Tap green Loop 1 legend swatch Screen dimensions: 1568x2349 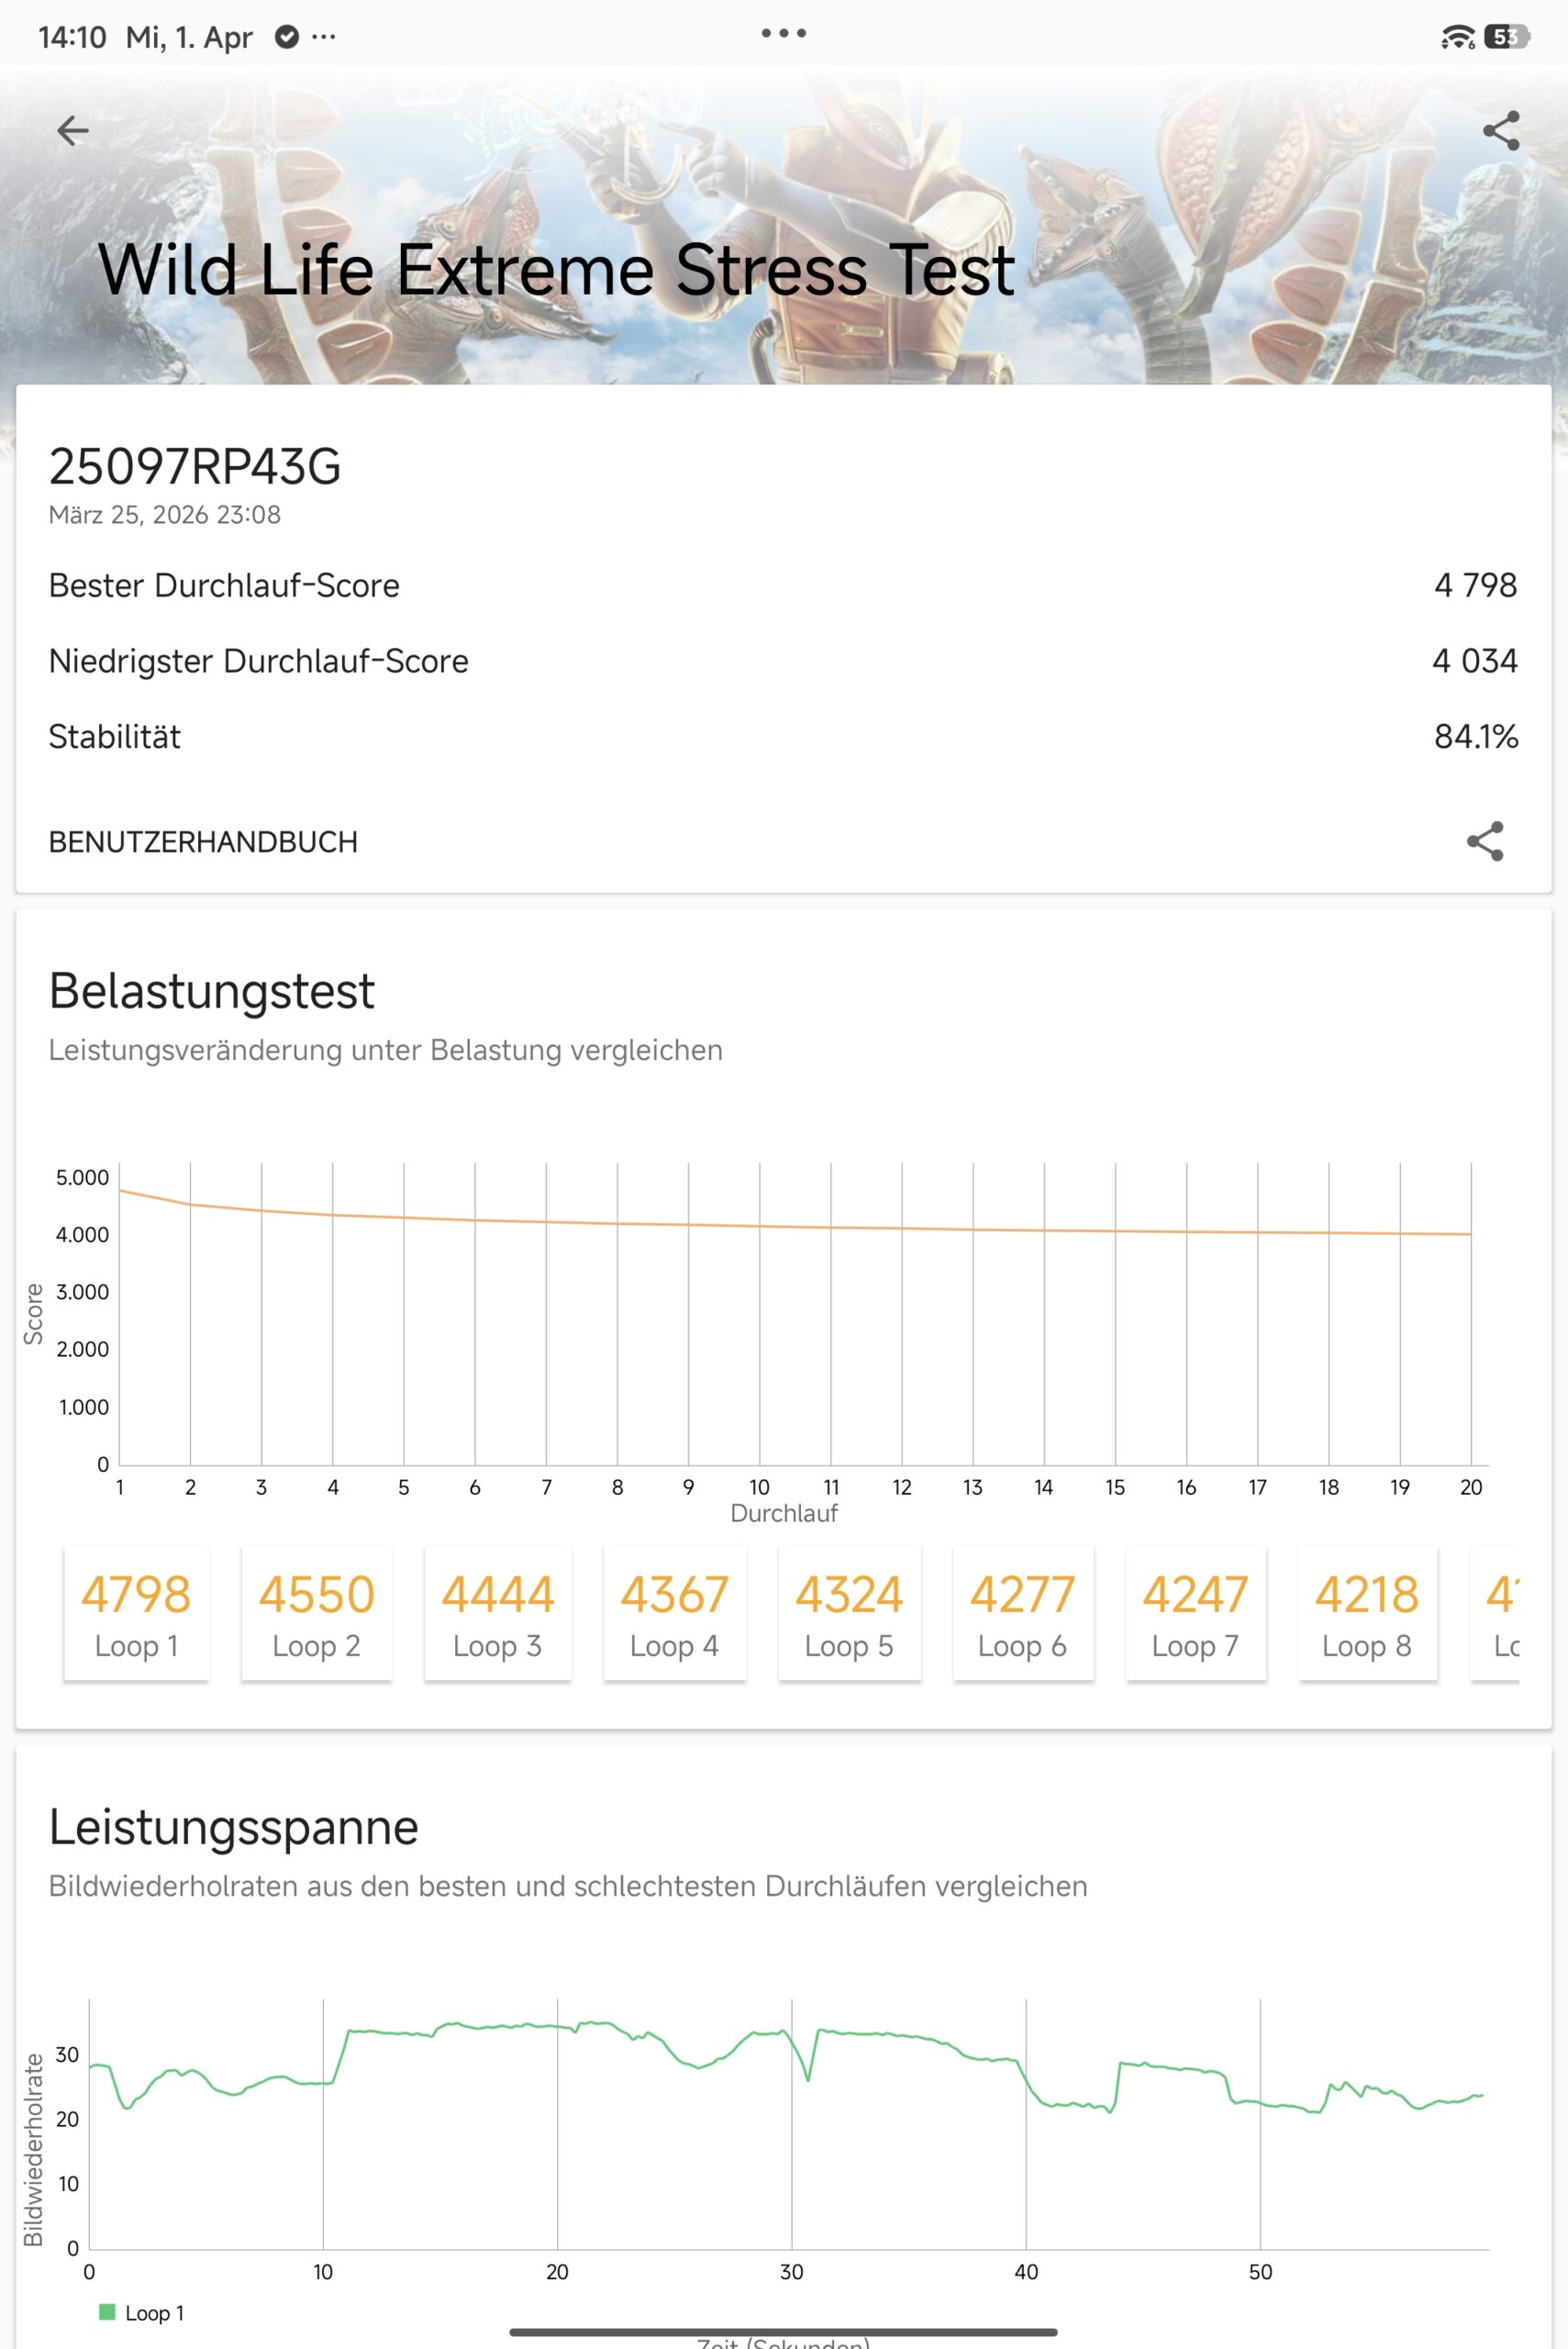(x=107, y=2312)
